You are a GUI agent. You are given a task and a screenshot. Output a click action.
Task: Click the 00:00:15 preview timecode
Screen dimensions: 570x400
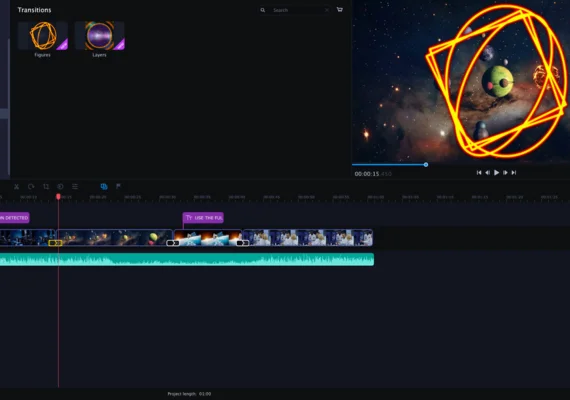[373, 174]
